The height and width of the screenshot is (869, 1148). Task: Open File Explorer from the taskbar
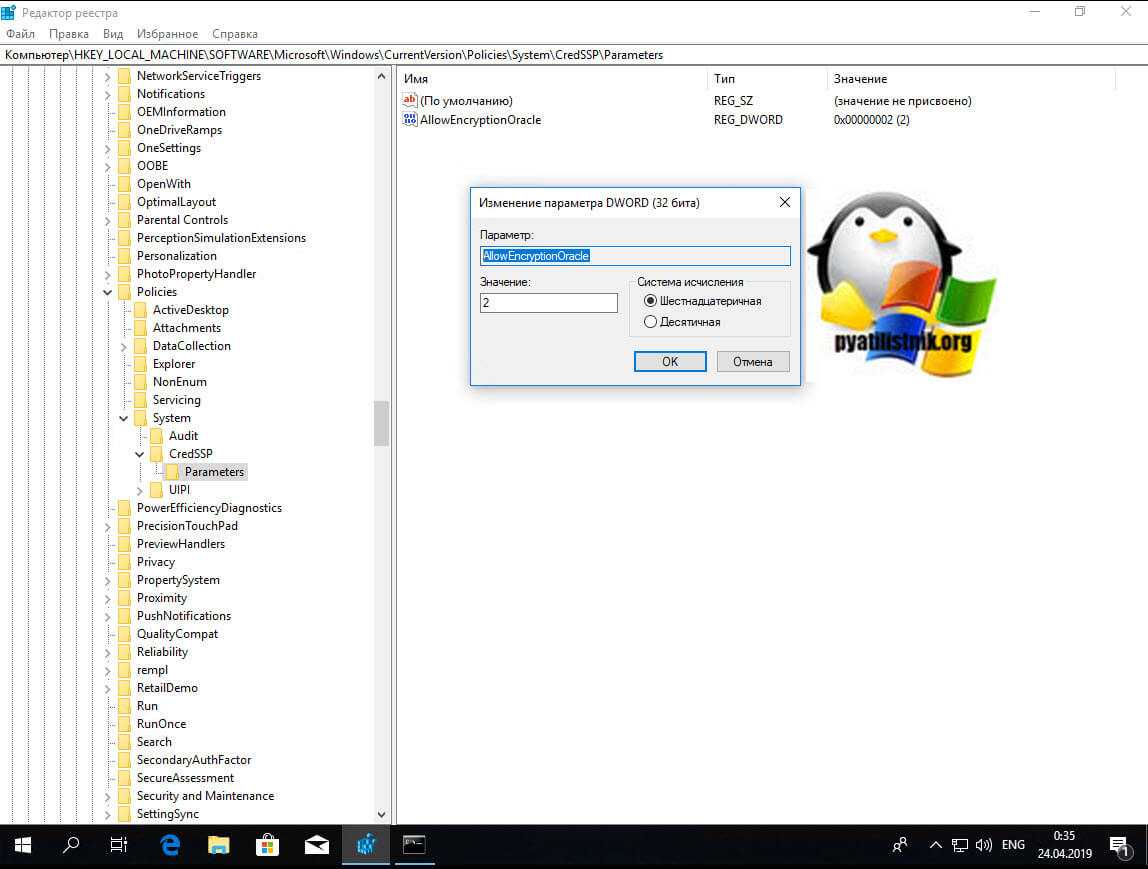point(219,845)
